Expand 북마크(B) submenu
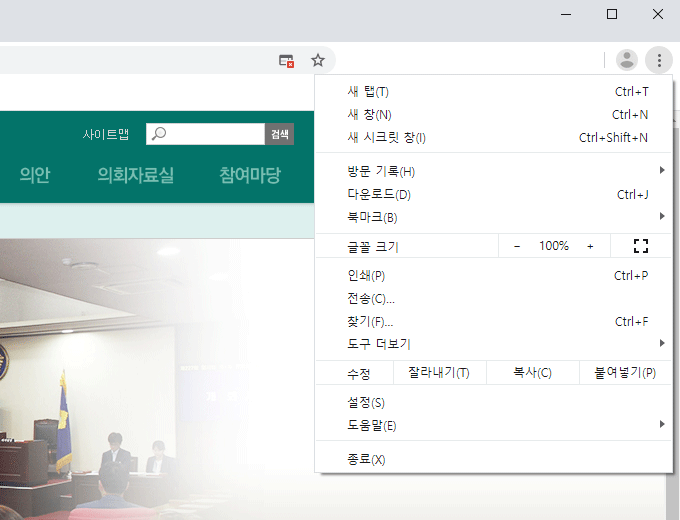 point(494,217)
